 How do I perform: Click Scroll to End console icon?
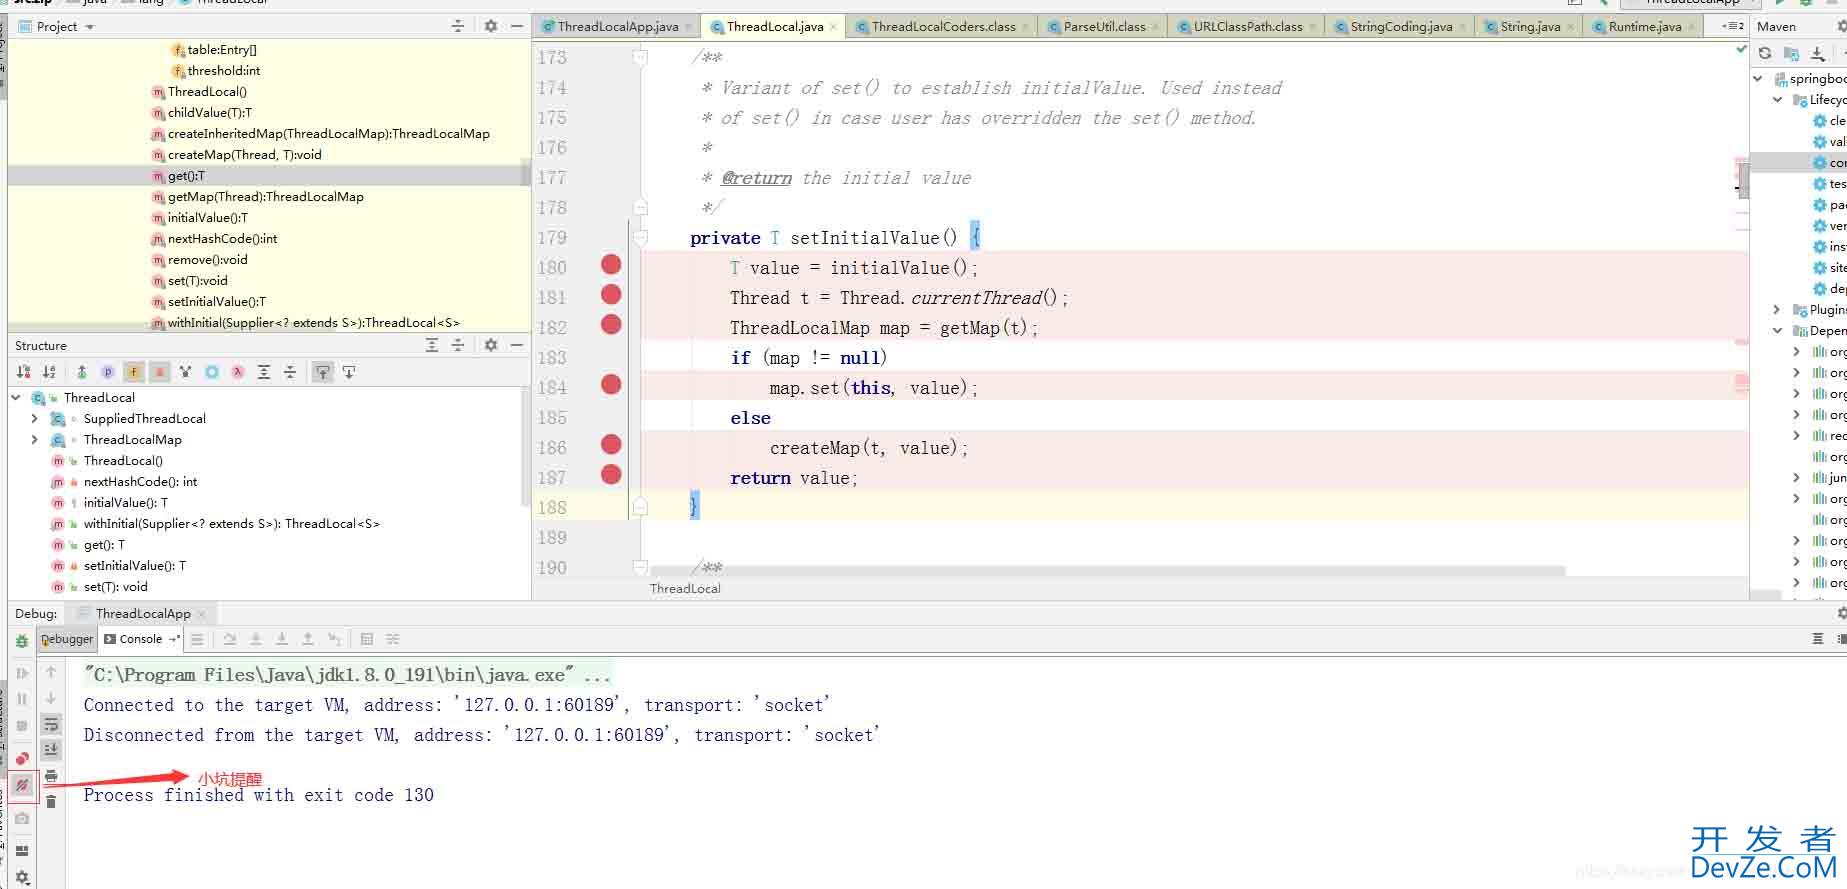pyautogui.click(x=51, y=749)
